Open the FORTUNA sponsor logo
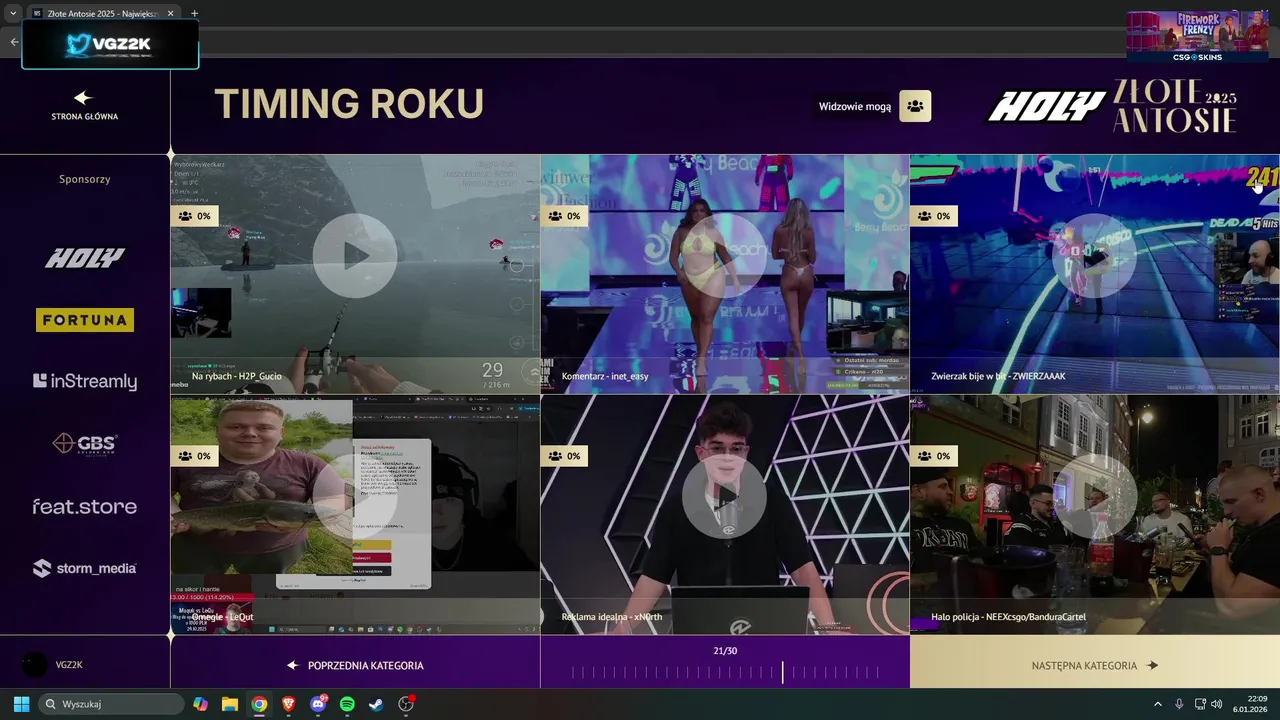 pos(85,320)
